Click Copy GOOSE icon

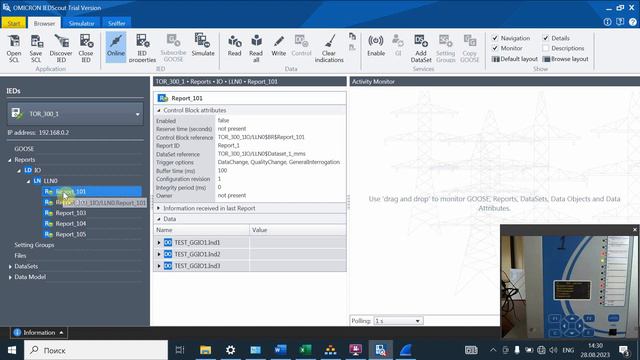coord(469,48)
